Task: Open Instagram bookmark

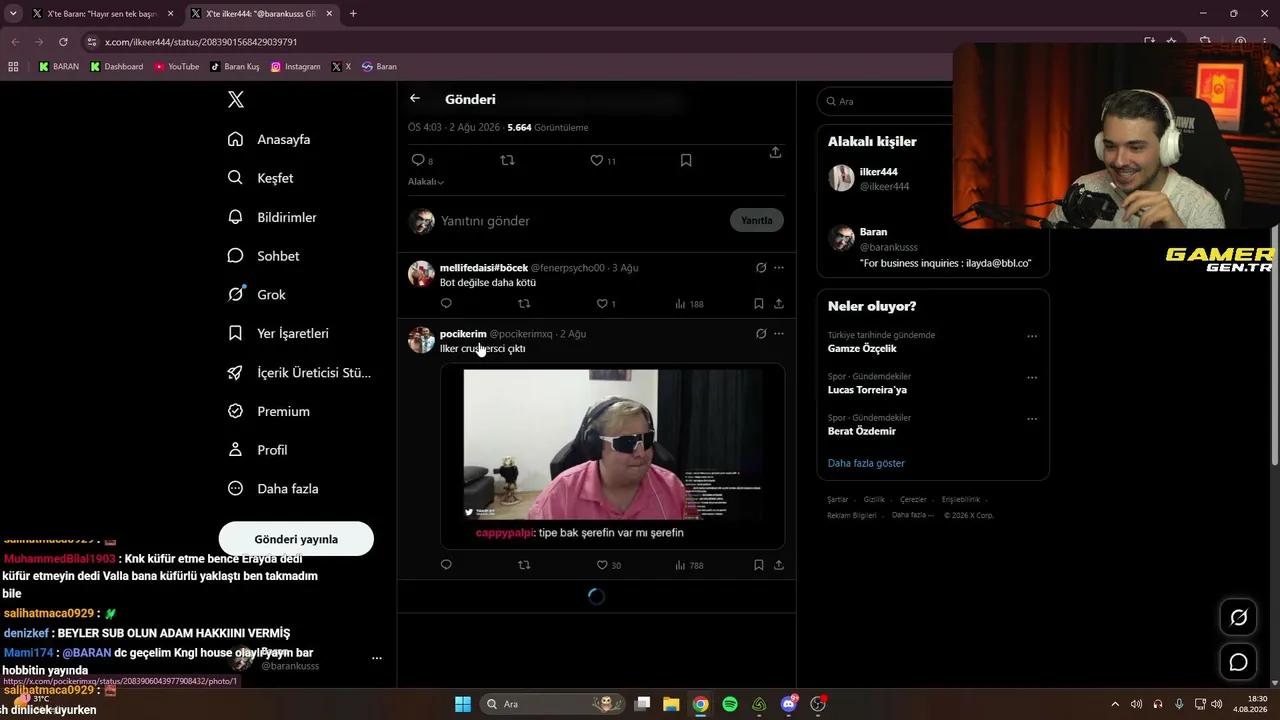Action: coord(295,67)
